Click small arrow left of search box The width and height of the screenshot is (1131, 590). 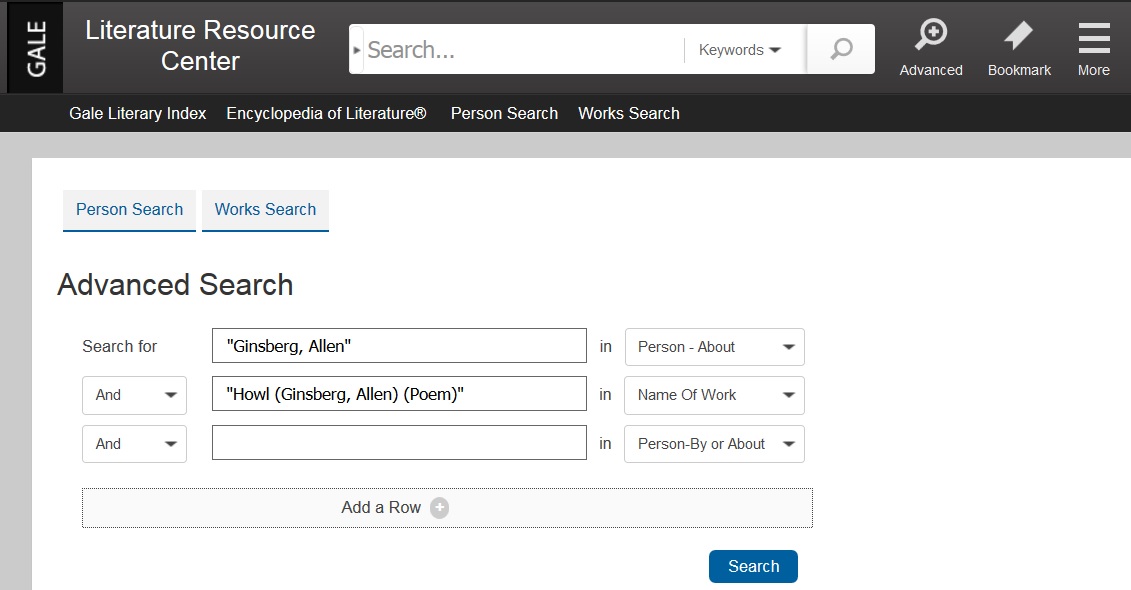click(x=356, y=50)
